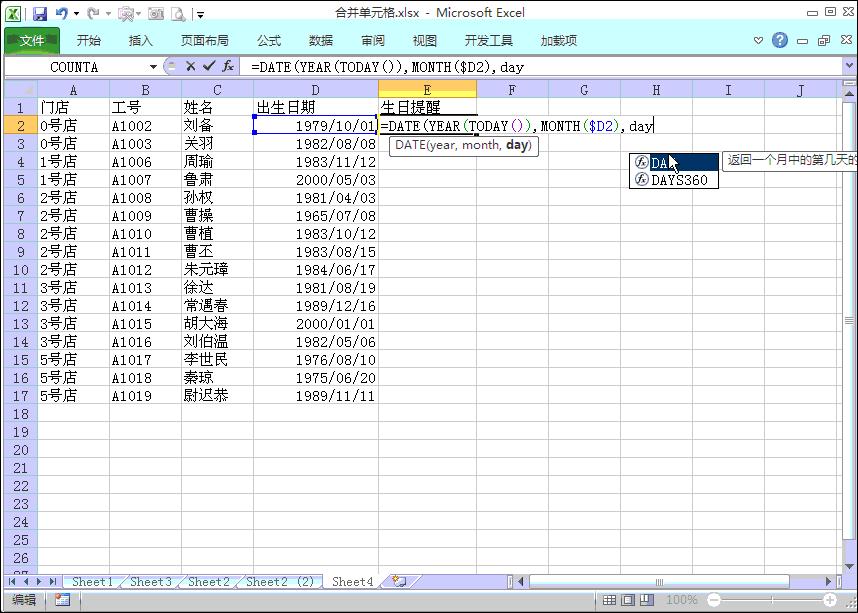This screenshot has height=613, width=858.
Task: Click the macro record icon in status bar
Action: pyautogui.click(x=62, y=600)
